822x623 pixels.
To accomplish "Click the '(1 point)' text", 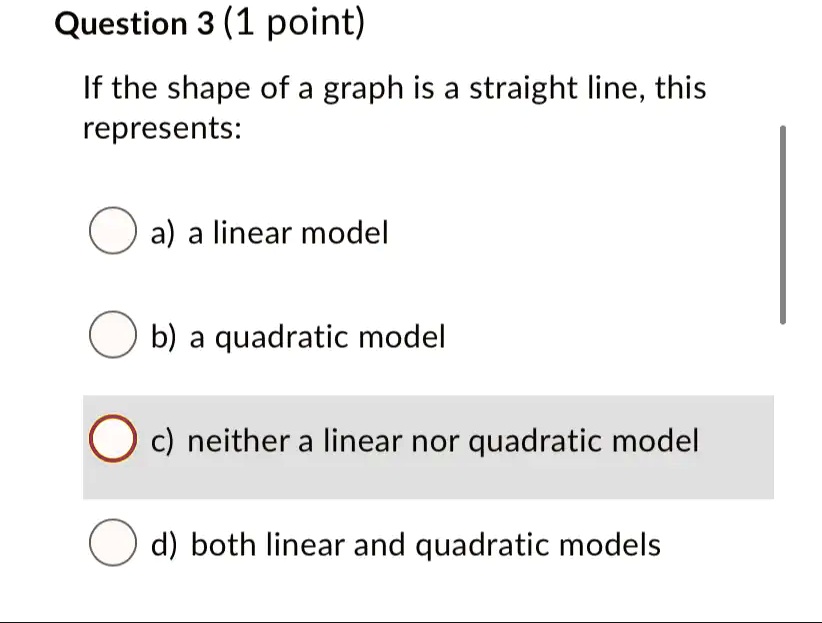I will [295, 23].
